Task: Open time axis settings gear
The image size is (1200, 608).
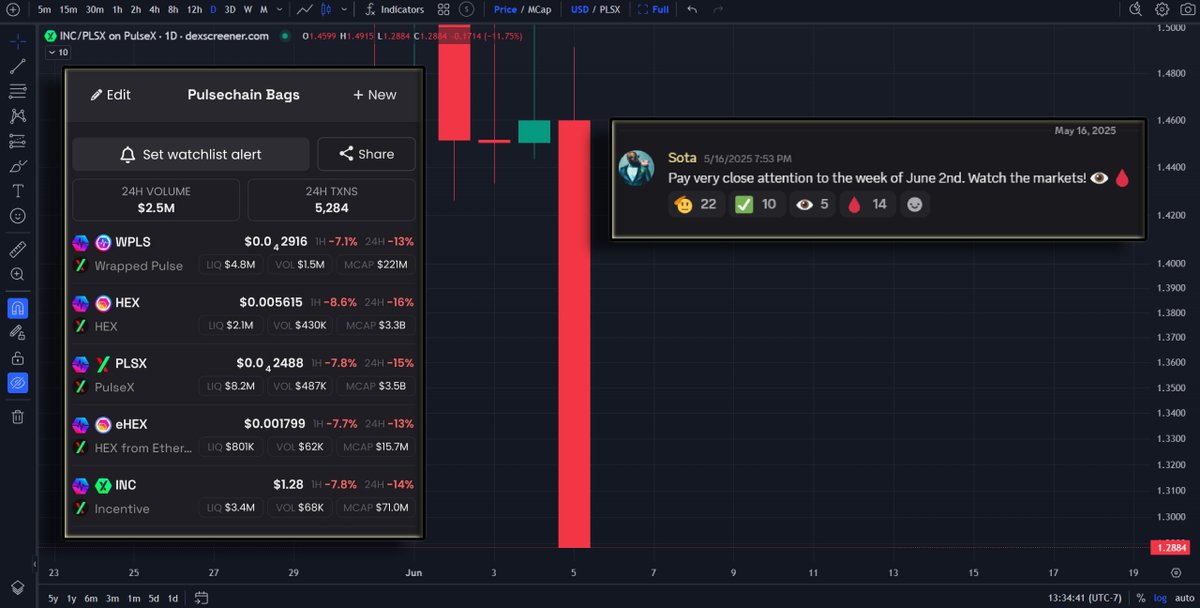Action: (x=1175, y=573)
